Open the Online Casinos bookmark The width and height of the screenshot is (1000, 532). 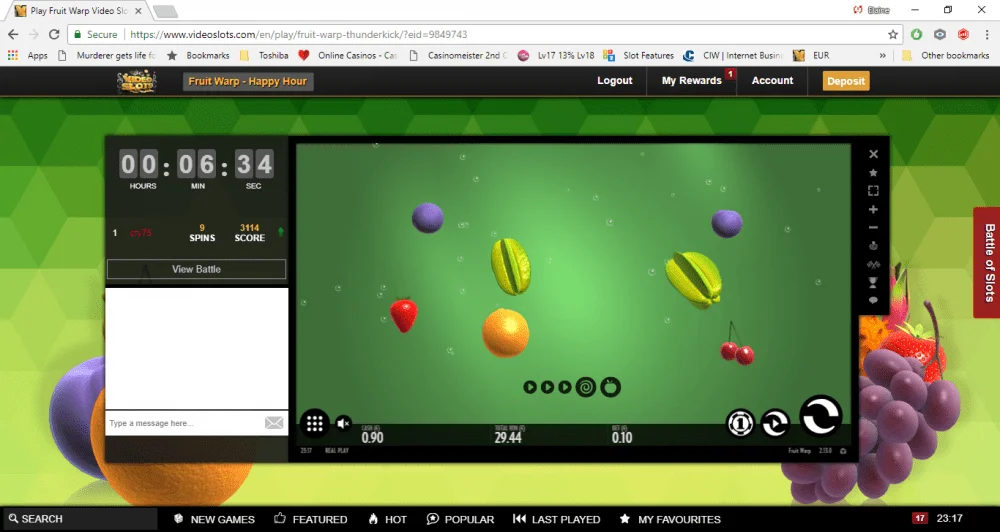[348, 55]
